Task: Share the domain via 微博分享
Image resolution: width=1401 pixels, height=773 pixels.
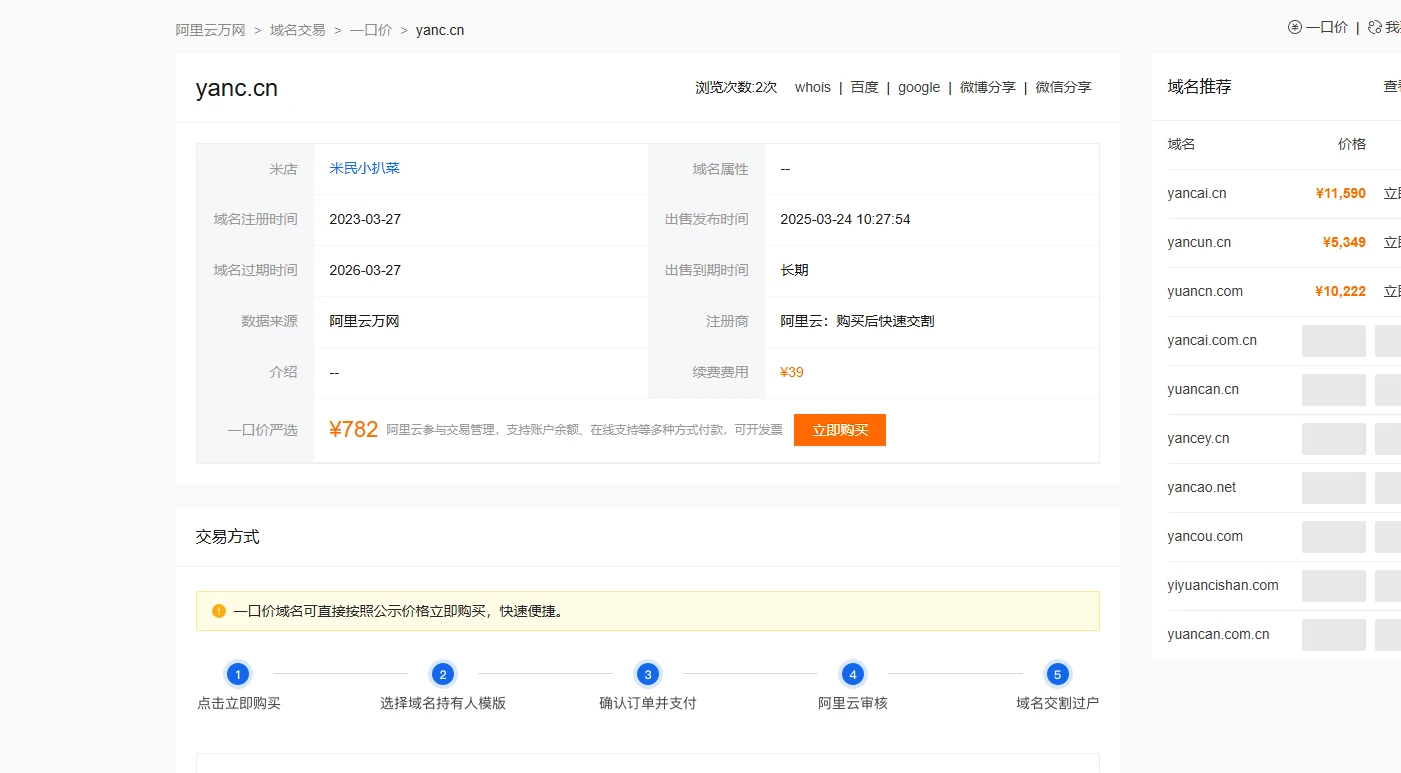Action: pos(987,88)
